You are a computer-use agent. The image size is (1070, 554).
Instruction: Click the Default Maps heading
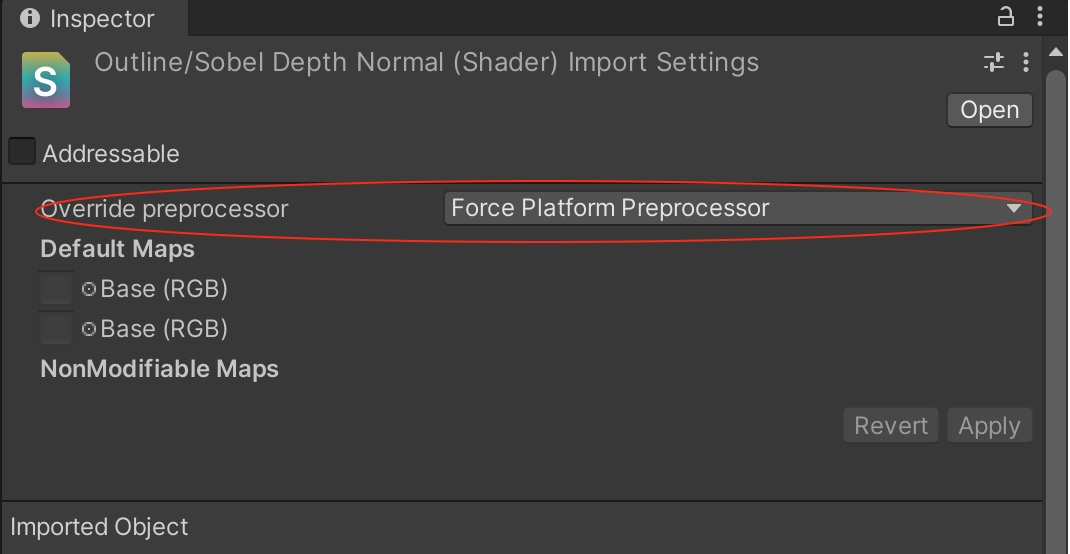117,248
